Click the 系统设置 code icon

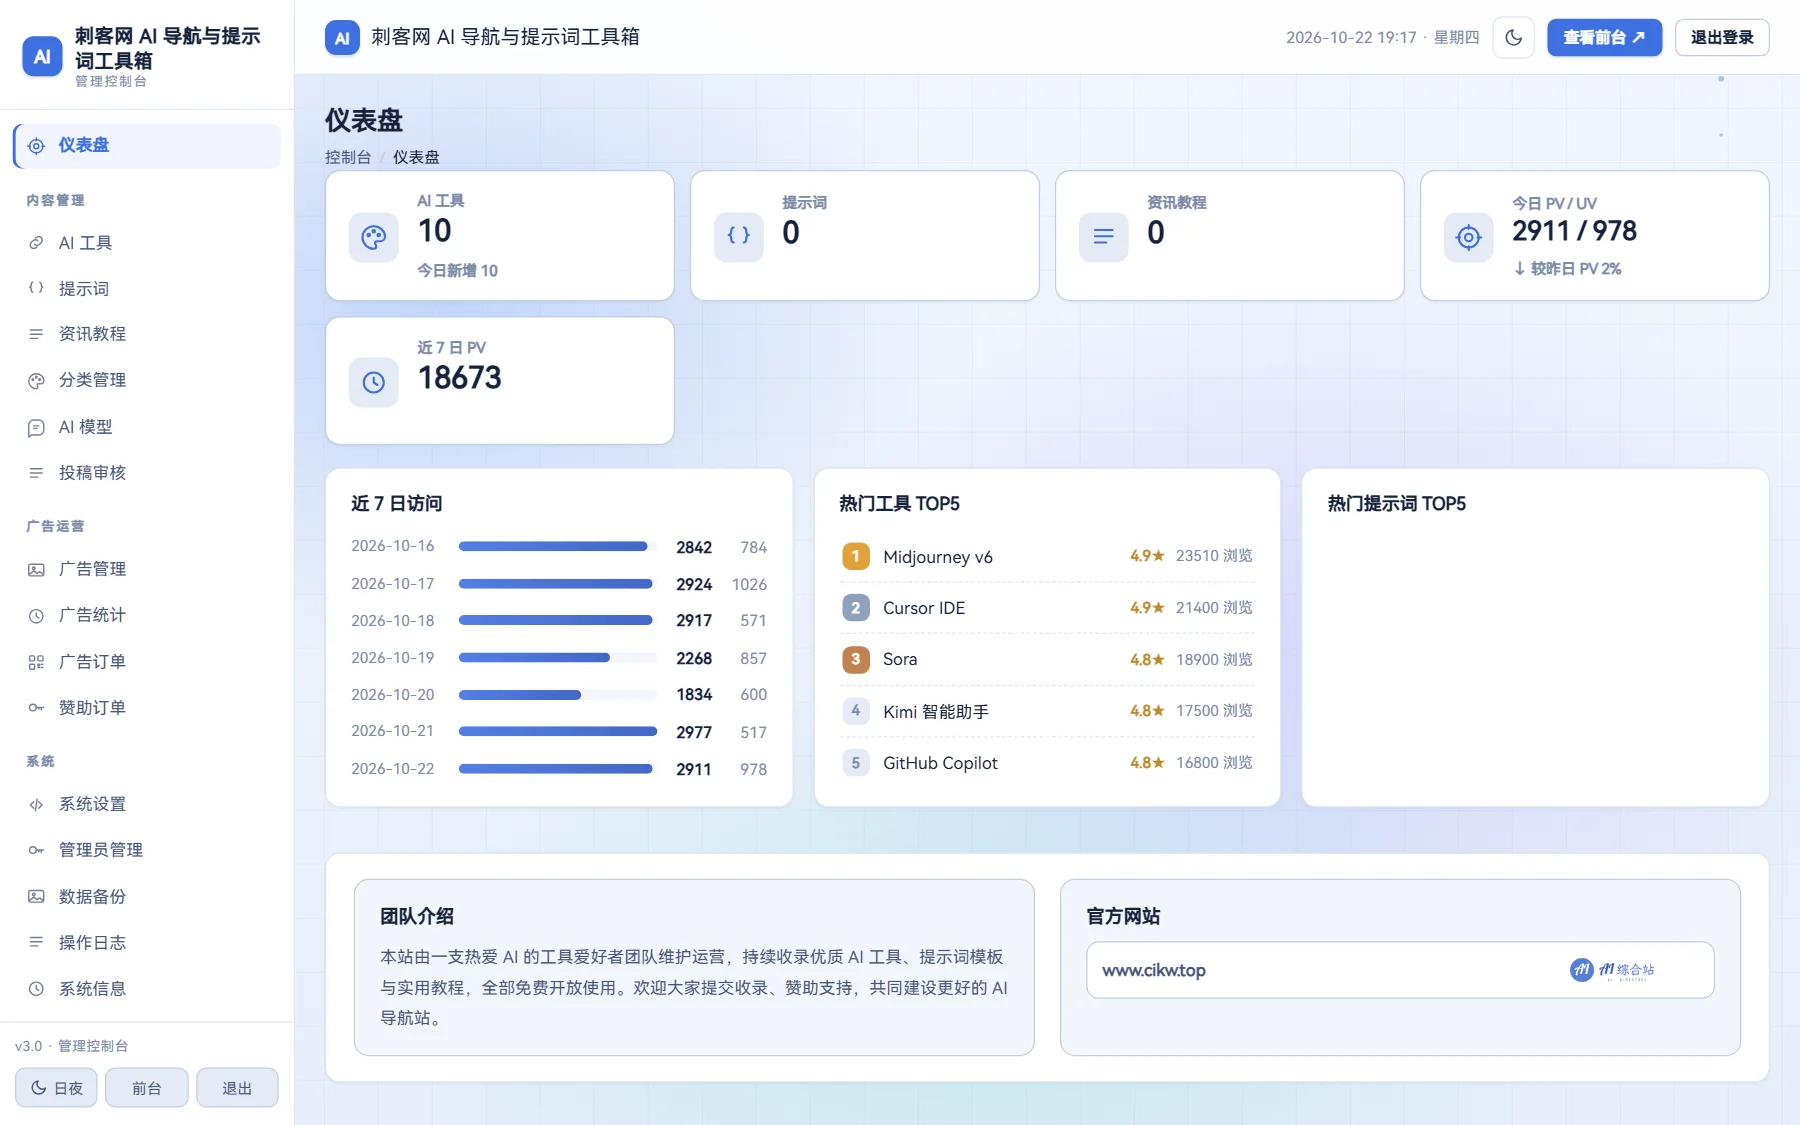pos(36,805)
